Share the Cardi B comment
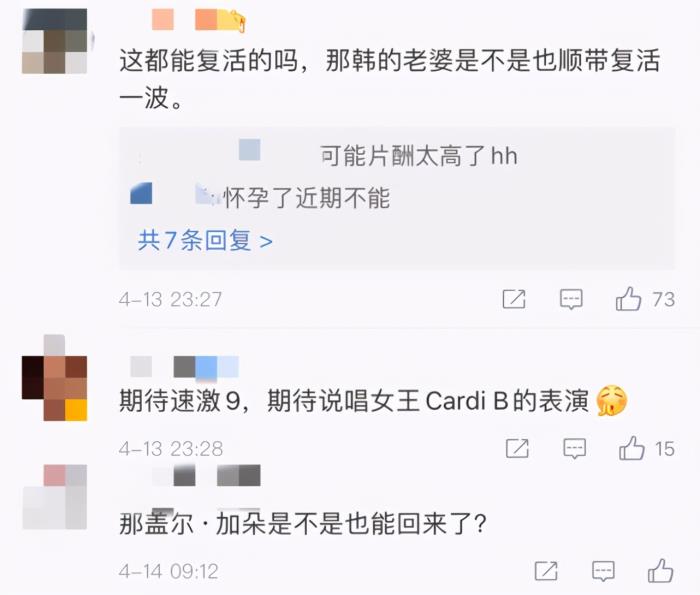This screenshot has width=700, height=595. [x=517, y=448]
